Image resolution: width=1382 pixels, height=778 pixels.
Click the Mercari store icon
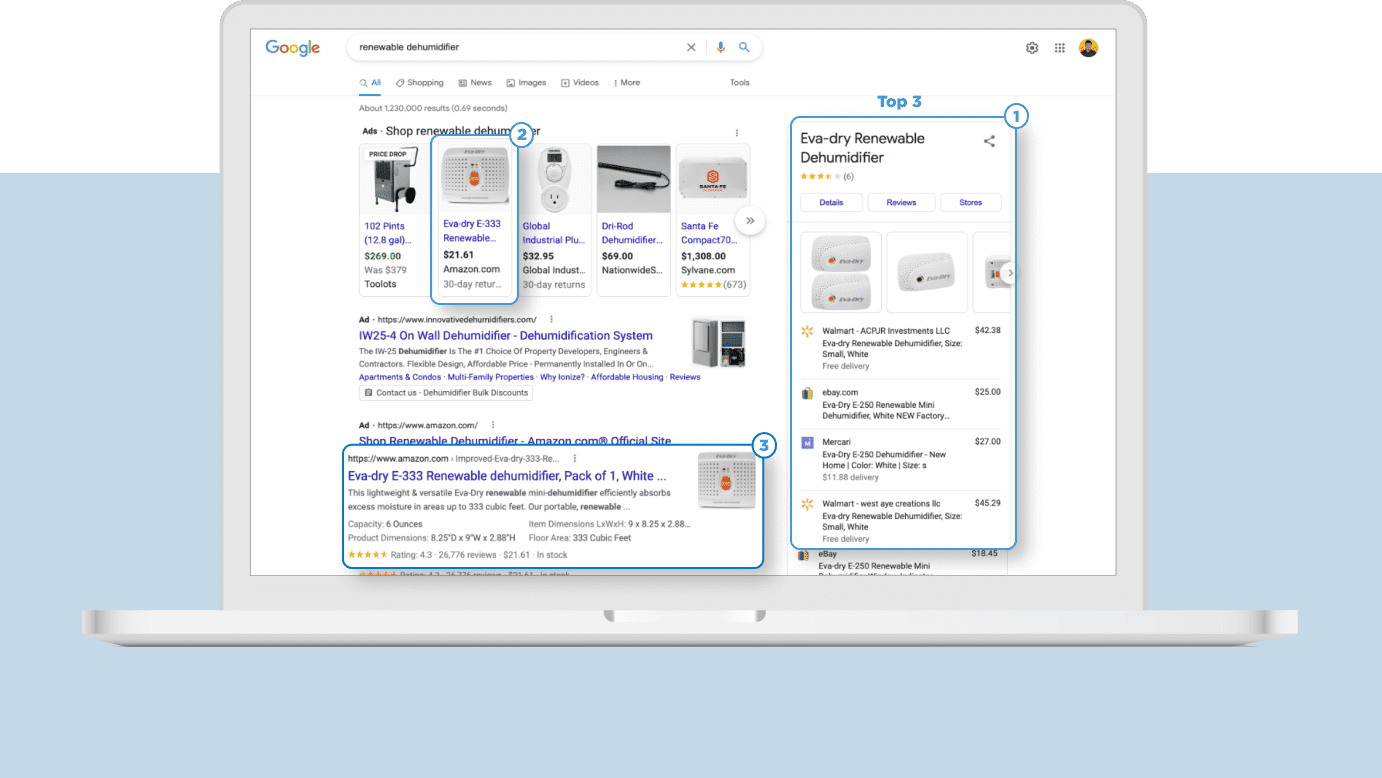coord(808,442)
